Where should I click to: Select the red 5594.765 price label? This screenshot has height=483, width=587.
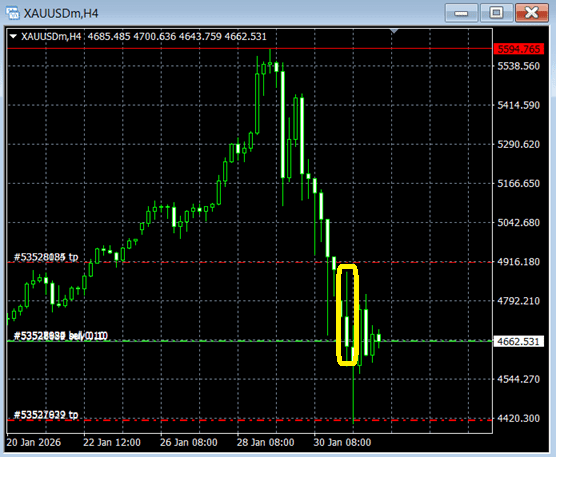pyautogui.click(x=518, y=49)
